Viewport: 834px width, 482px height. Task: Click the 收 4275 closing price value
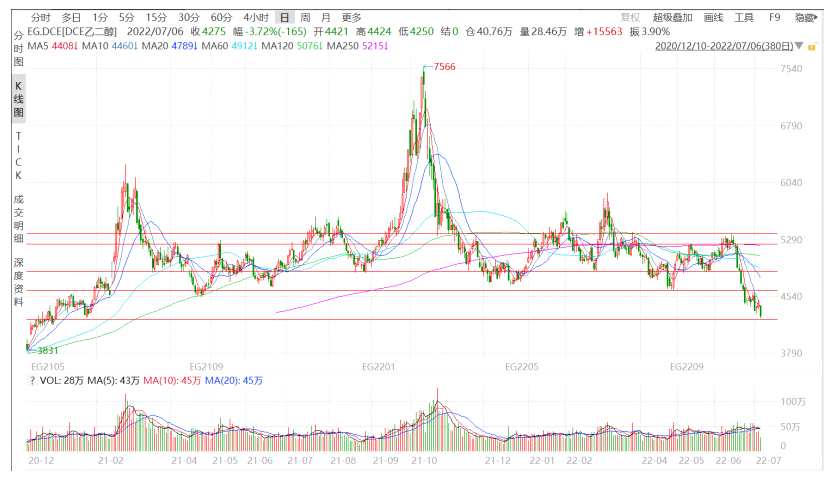click(x=208, y=32)
